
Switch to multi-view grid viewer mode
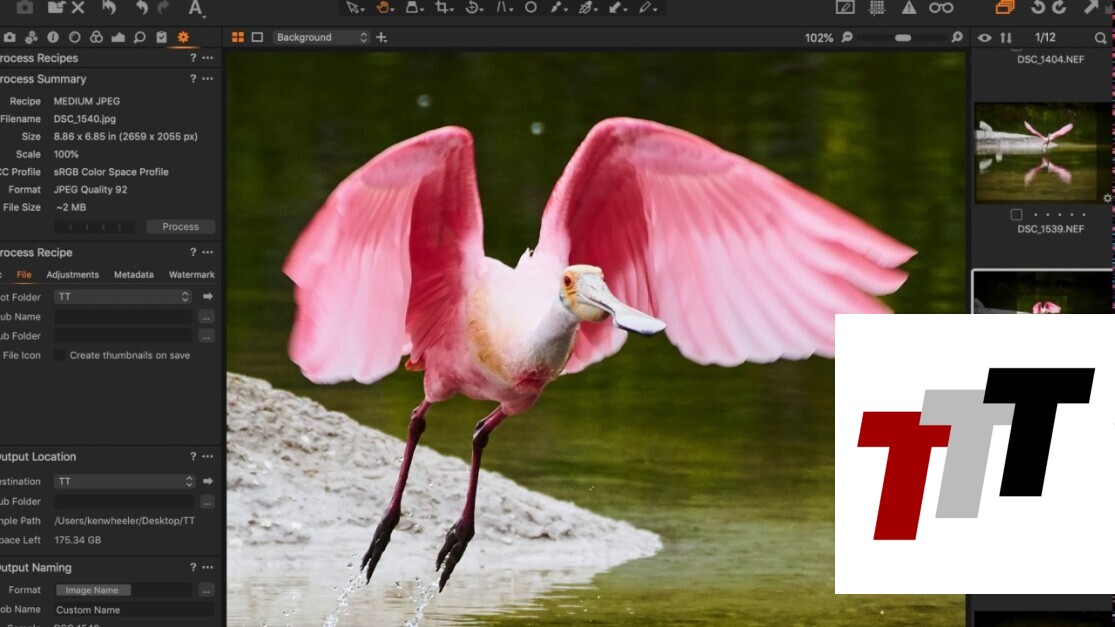(x=238, y=37)
